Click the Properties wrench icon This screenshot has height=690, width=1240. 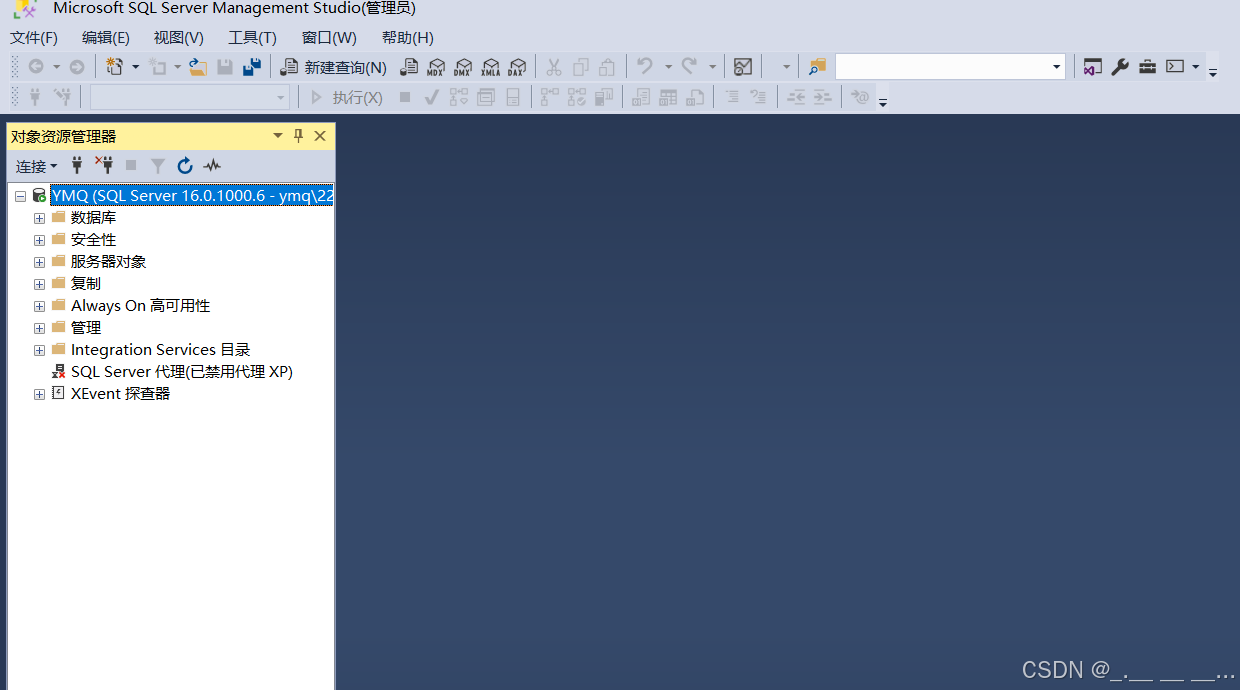click(x=1120, y=67)
